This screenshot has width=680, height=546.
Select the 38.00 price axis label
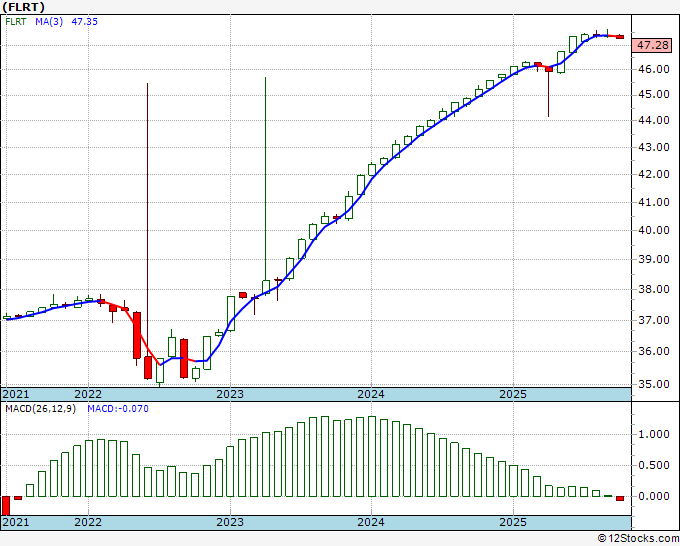[x=654, y=289]
